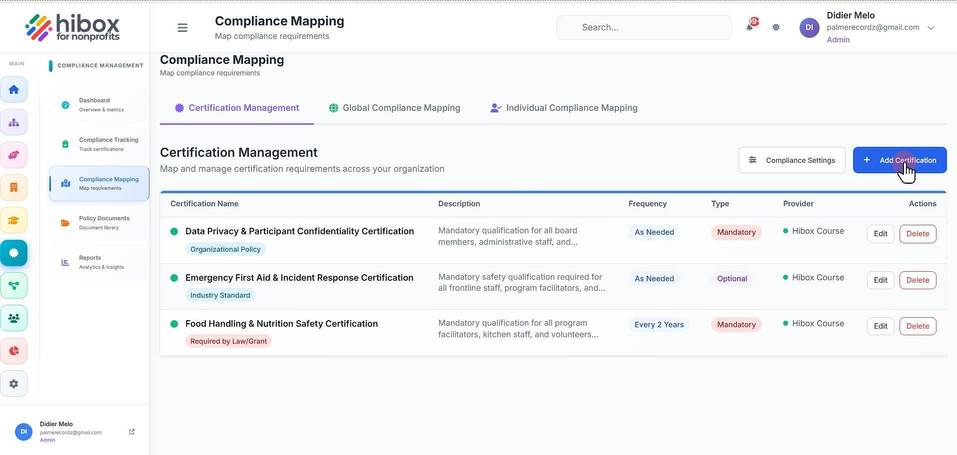
Task: Switch to Global Compliance Mapping tab
Action: coord(394,108)
